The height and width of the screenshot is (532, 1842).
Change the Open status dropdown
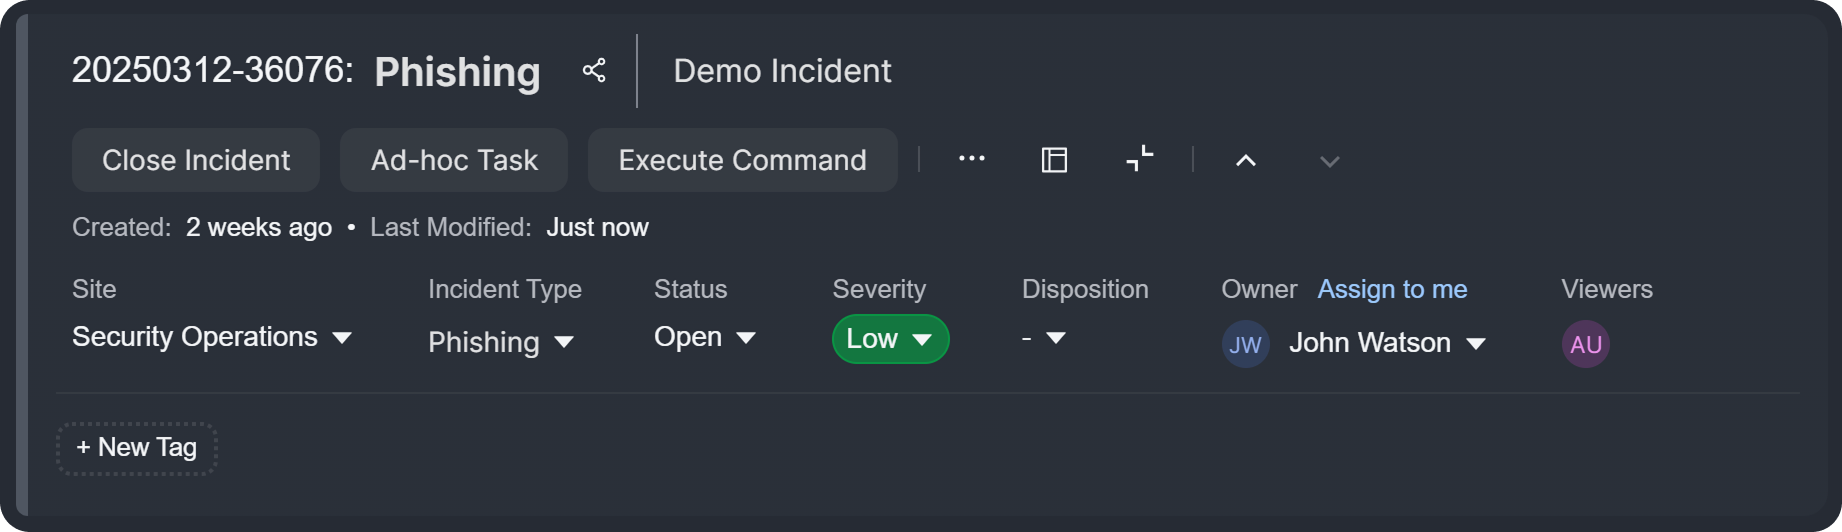(x=705, y=337)
